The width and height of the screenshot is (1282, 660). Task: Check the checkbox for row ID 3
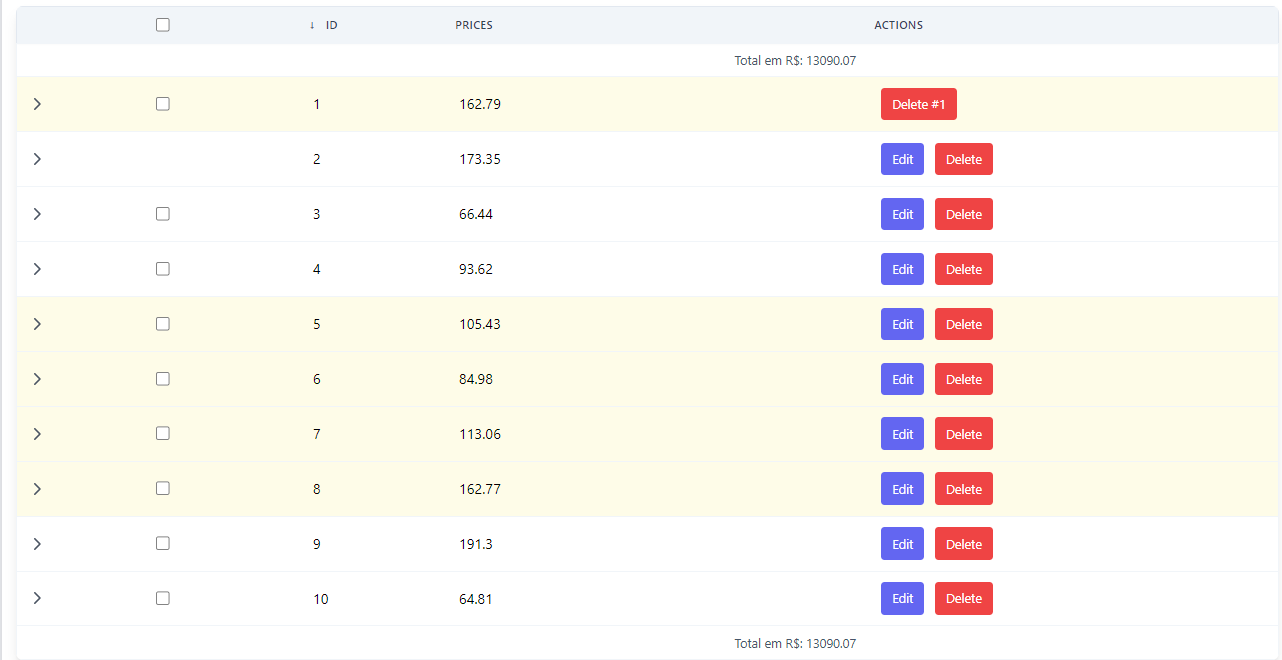point(163,214)
